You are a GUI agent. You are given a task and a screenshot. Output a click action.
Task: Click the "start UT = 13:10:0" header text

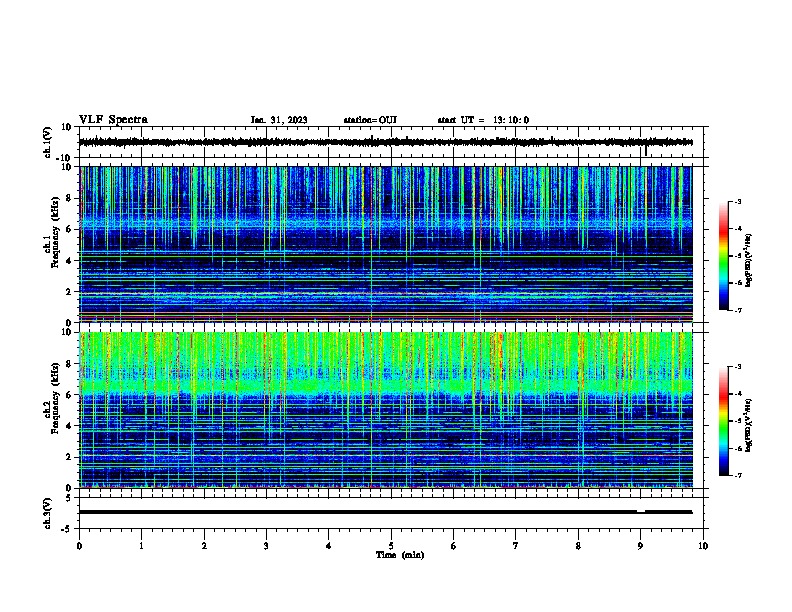coord(483,120)
